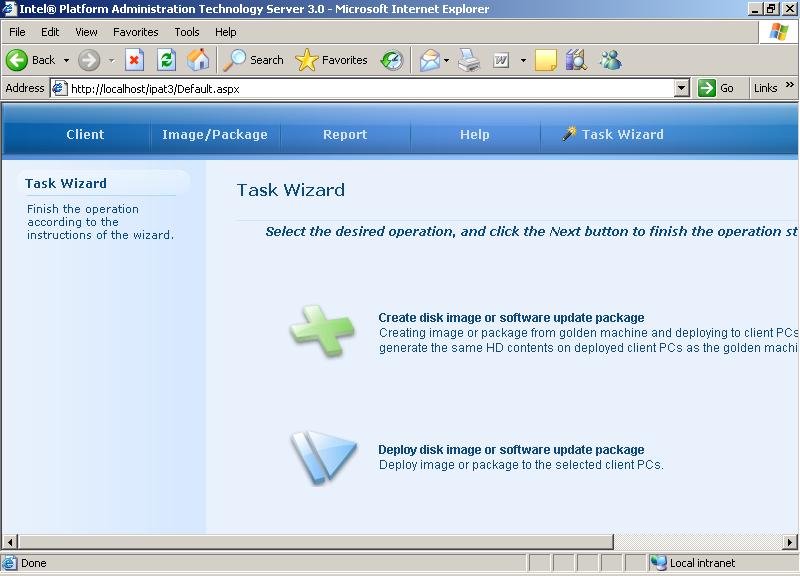Expand the Back button history dropdown
Image resolution: width=800 pixels, height=576 pixels.
tap(67, 60)
